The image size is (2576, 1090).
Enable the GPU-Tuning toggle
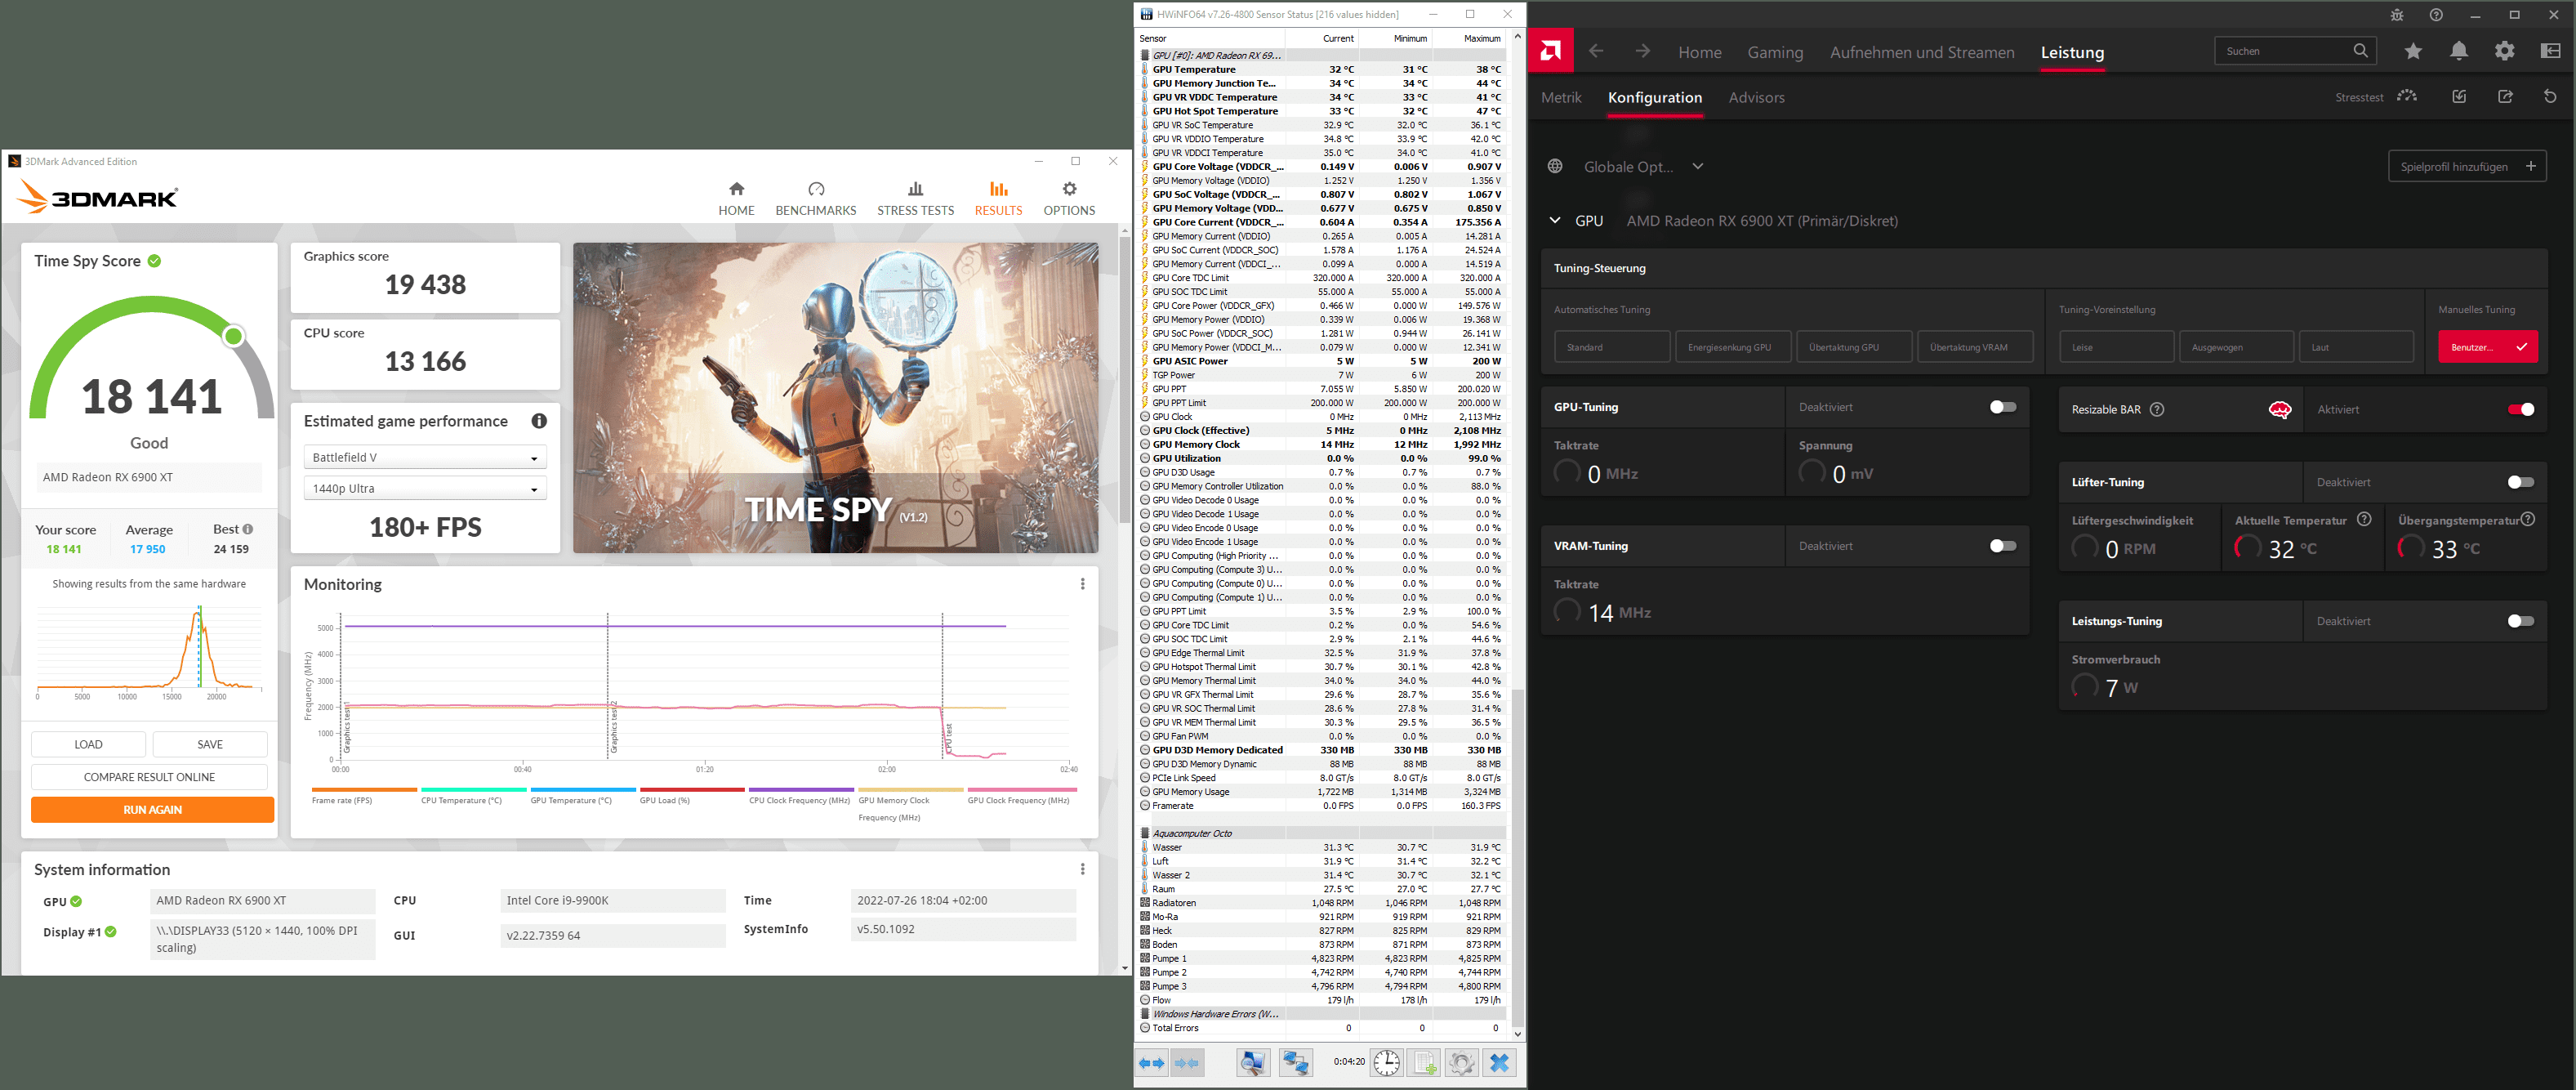pos(2002,407)
